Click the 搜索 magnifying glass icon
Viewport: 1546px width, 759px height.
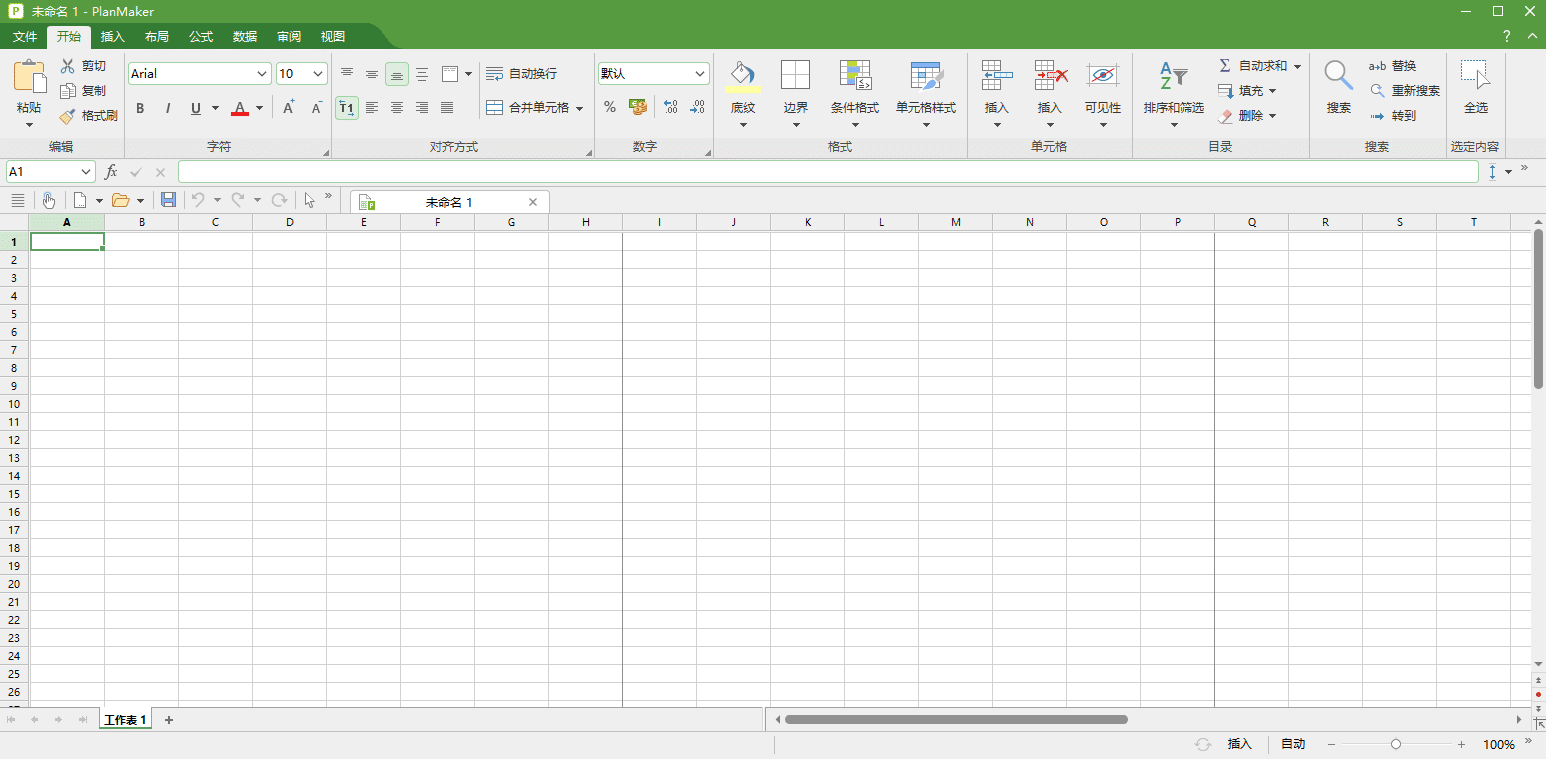pos(1338,75)
